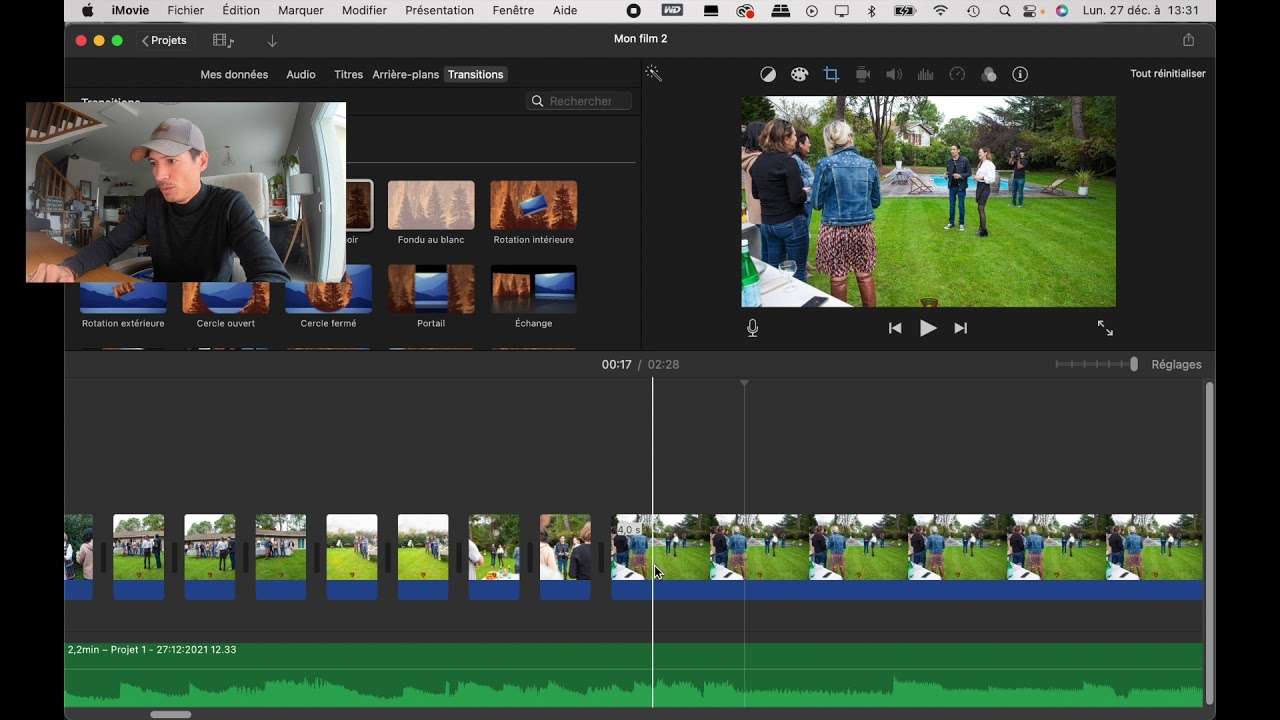
Task: Open the volume adjustment tool
Action: click(x=894, y=74)
